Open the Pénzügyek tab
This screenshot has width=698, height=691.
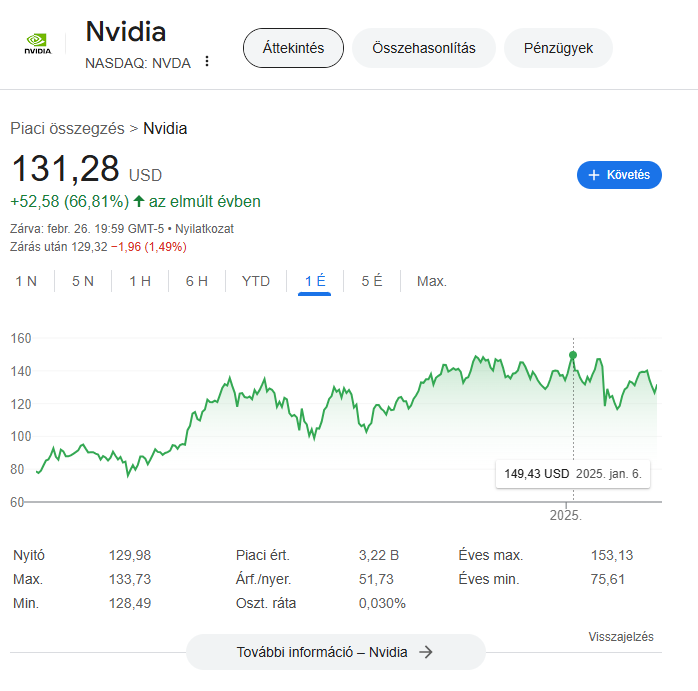pos(558,48)
